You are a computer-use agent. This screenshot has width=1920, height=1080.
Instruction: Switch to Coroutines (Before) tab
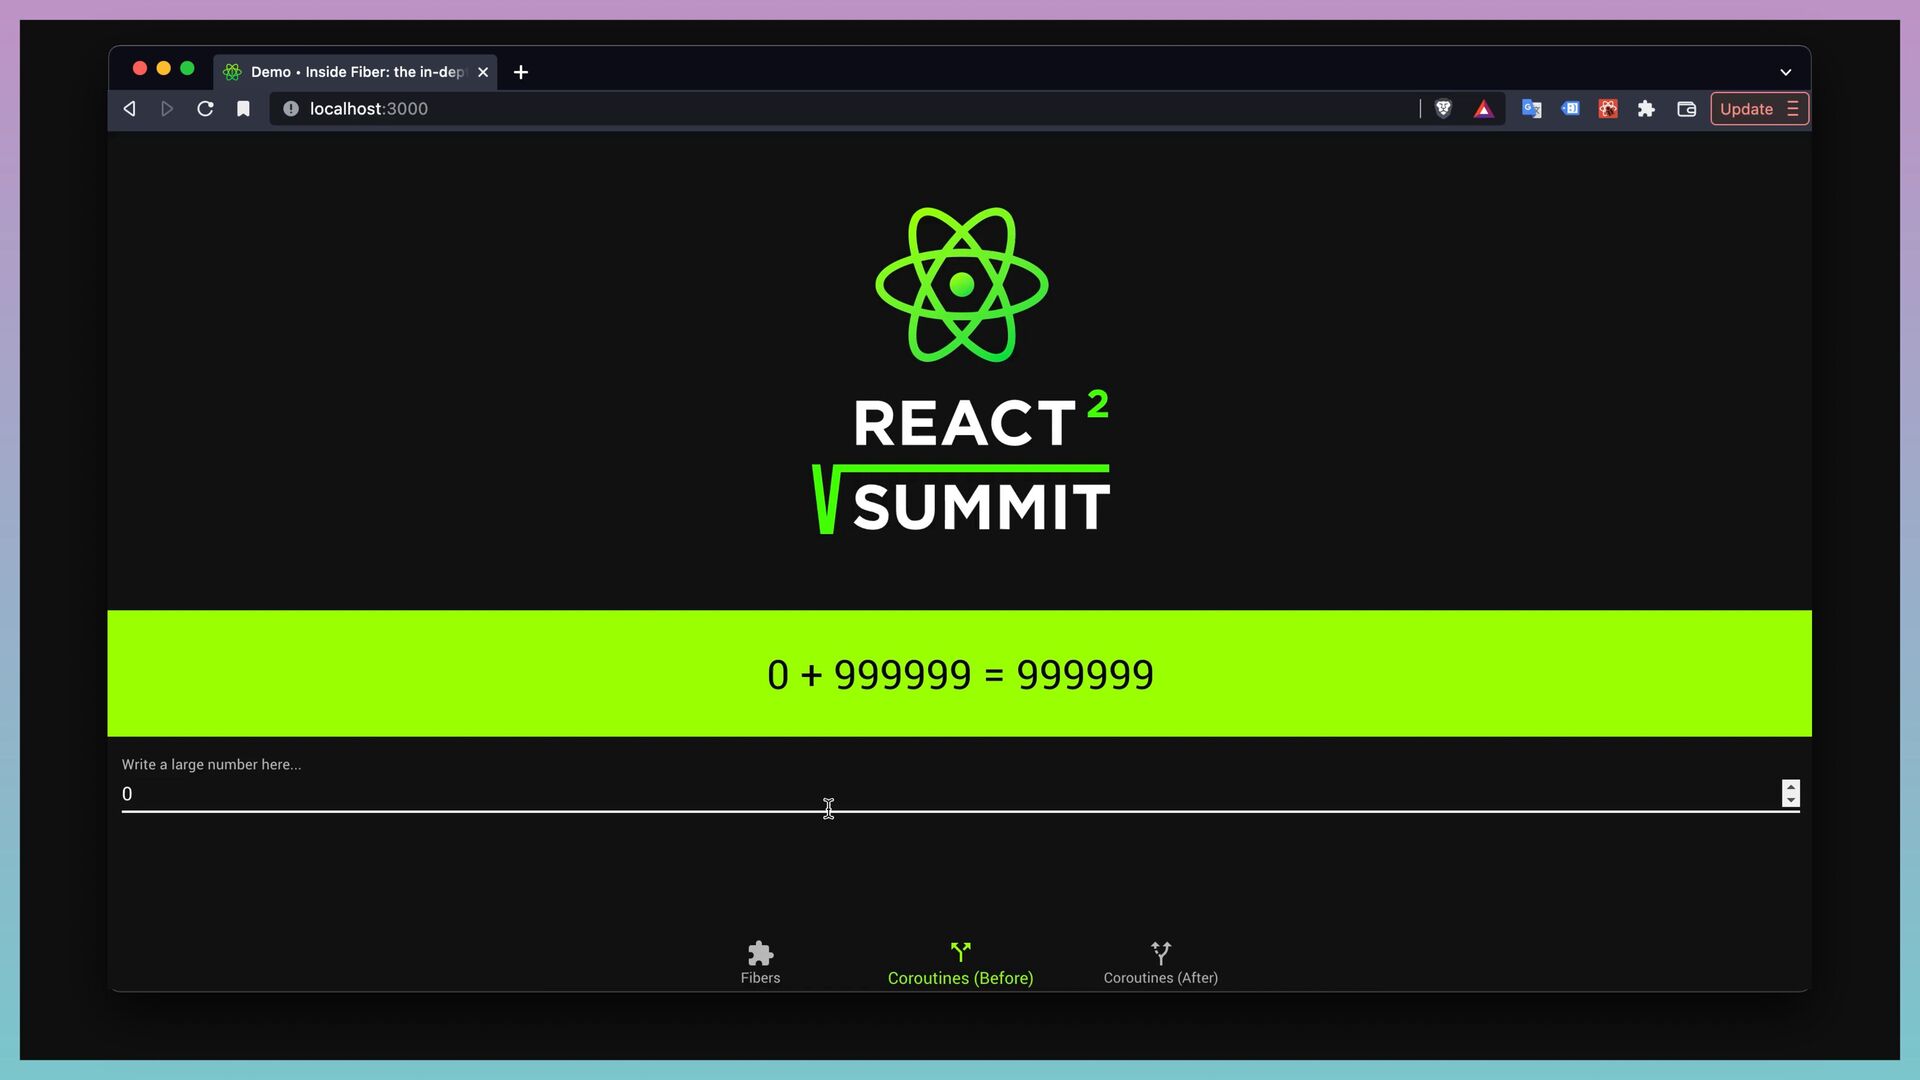[x=960, y=963]
